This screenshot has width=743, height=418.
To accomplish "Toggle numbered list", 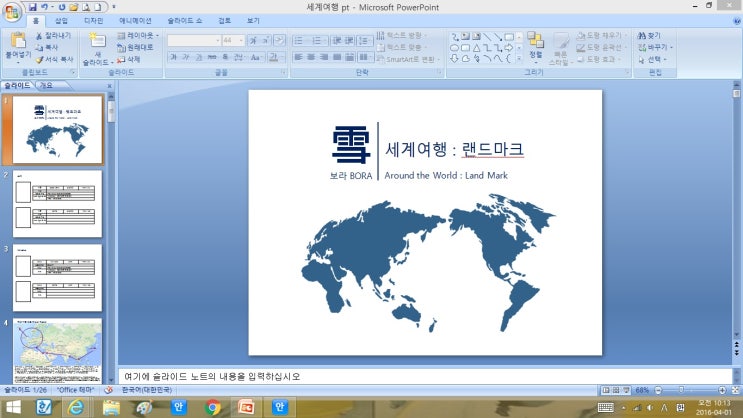I will [x=319, y=40].
